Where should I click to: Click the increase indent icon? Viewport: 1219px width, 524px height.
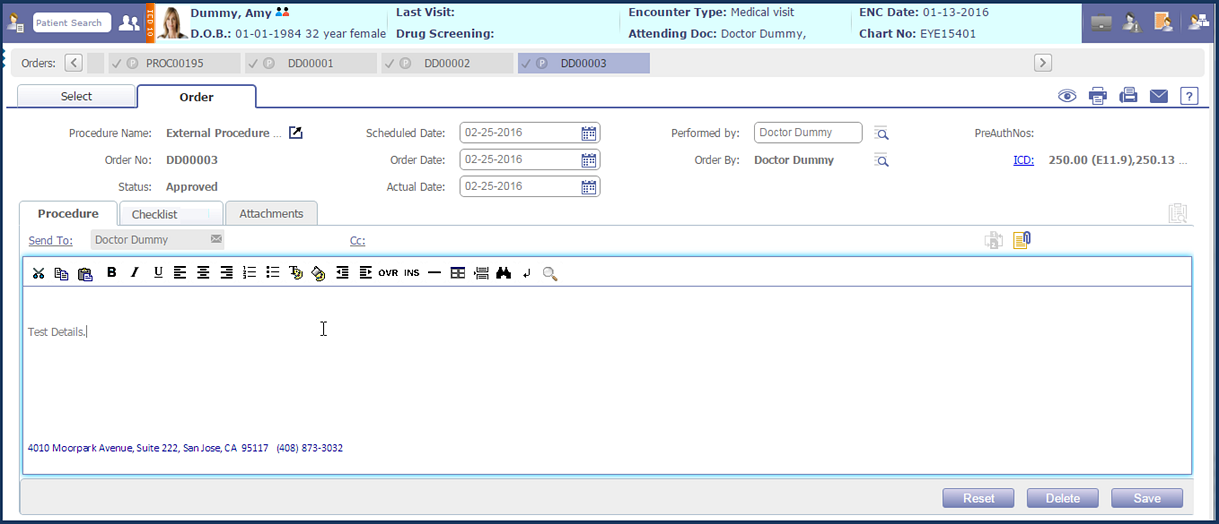coord(365,273)
